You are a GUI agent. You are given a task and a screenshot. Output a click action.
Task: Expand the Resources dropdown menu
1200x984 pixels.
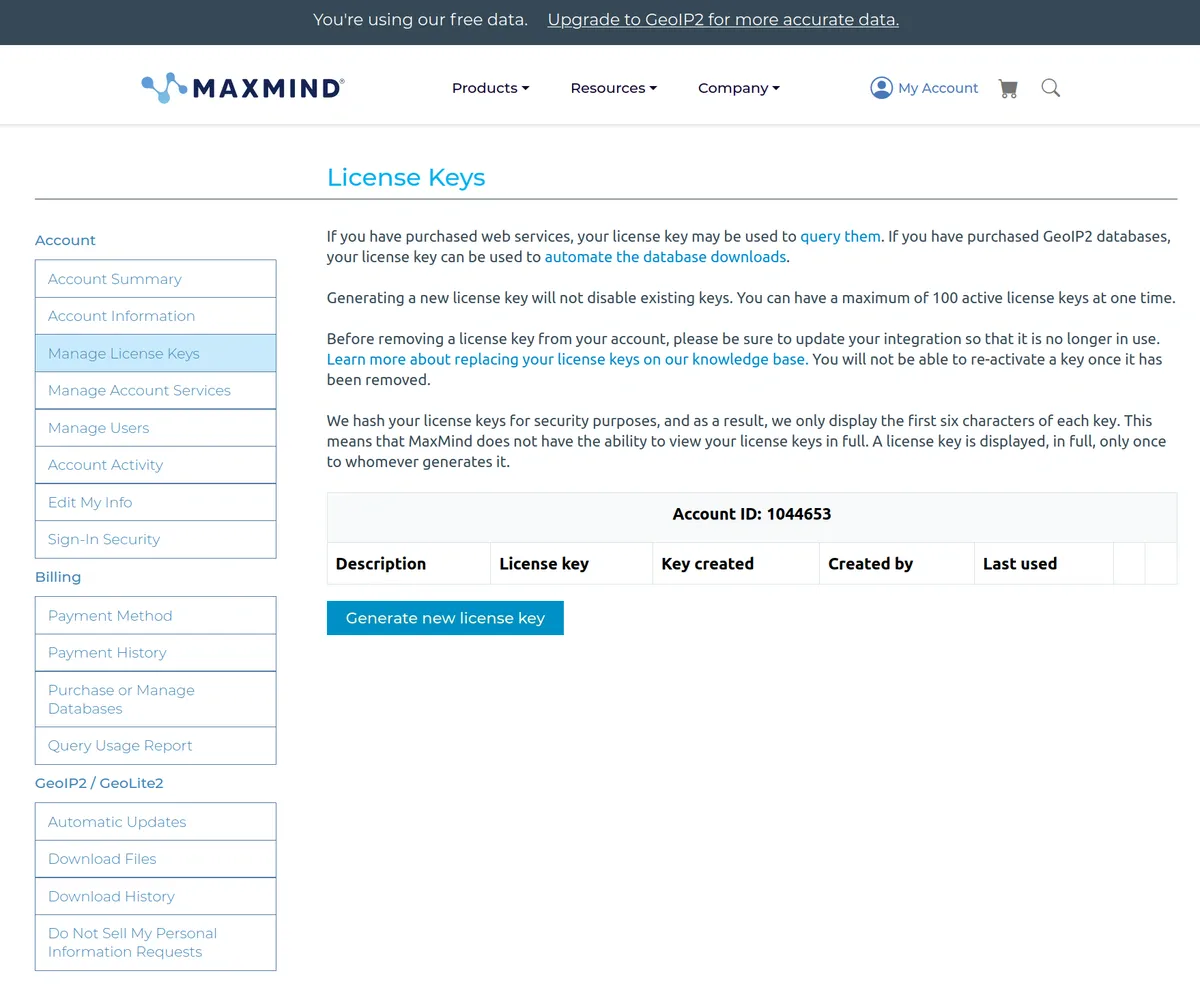click(614, 88)
